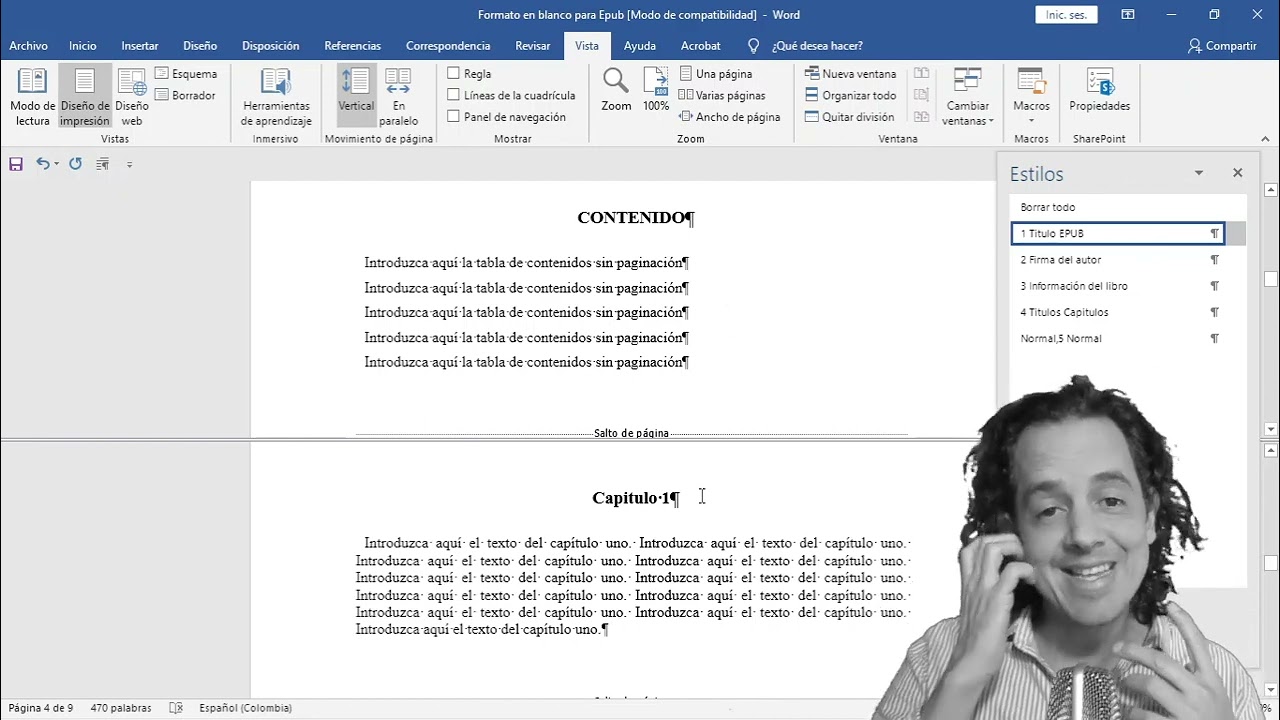Redo action in quick access toolbar
Viewport: 1280px width, 720px height.
click(x=75, y=164)
